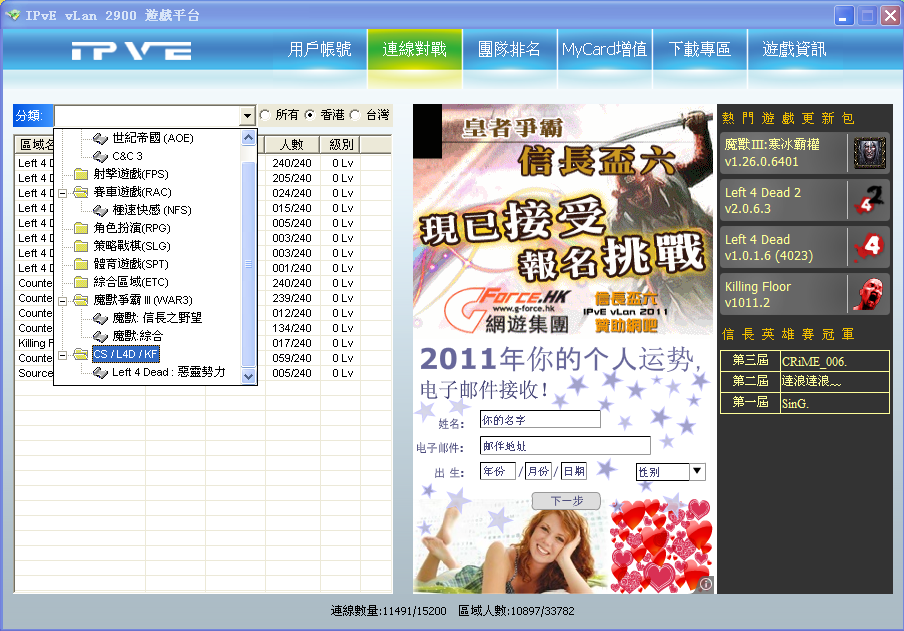Click the 059/240 player count cell
The width and height of the screenshot is (904, 631).
[292, 358]
